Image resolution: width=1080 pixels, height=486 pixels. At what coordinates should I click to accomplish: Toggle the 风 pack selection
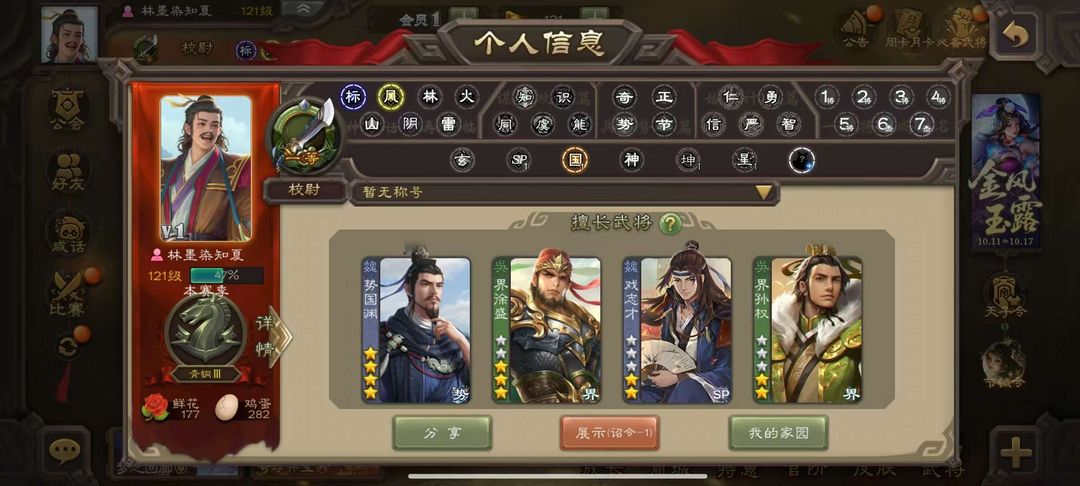click(x=391, y=97)
